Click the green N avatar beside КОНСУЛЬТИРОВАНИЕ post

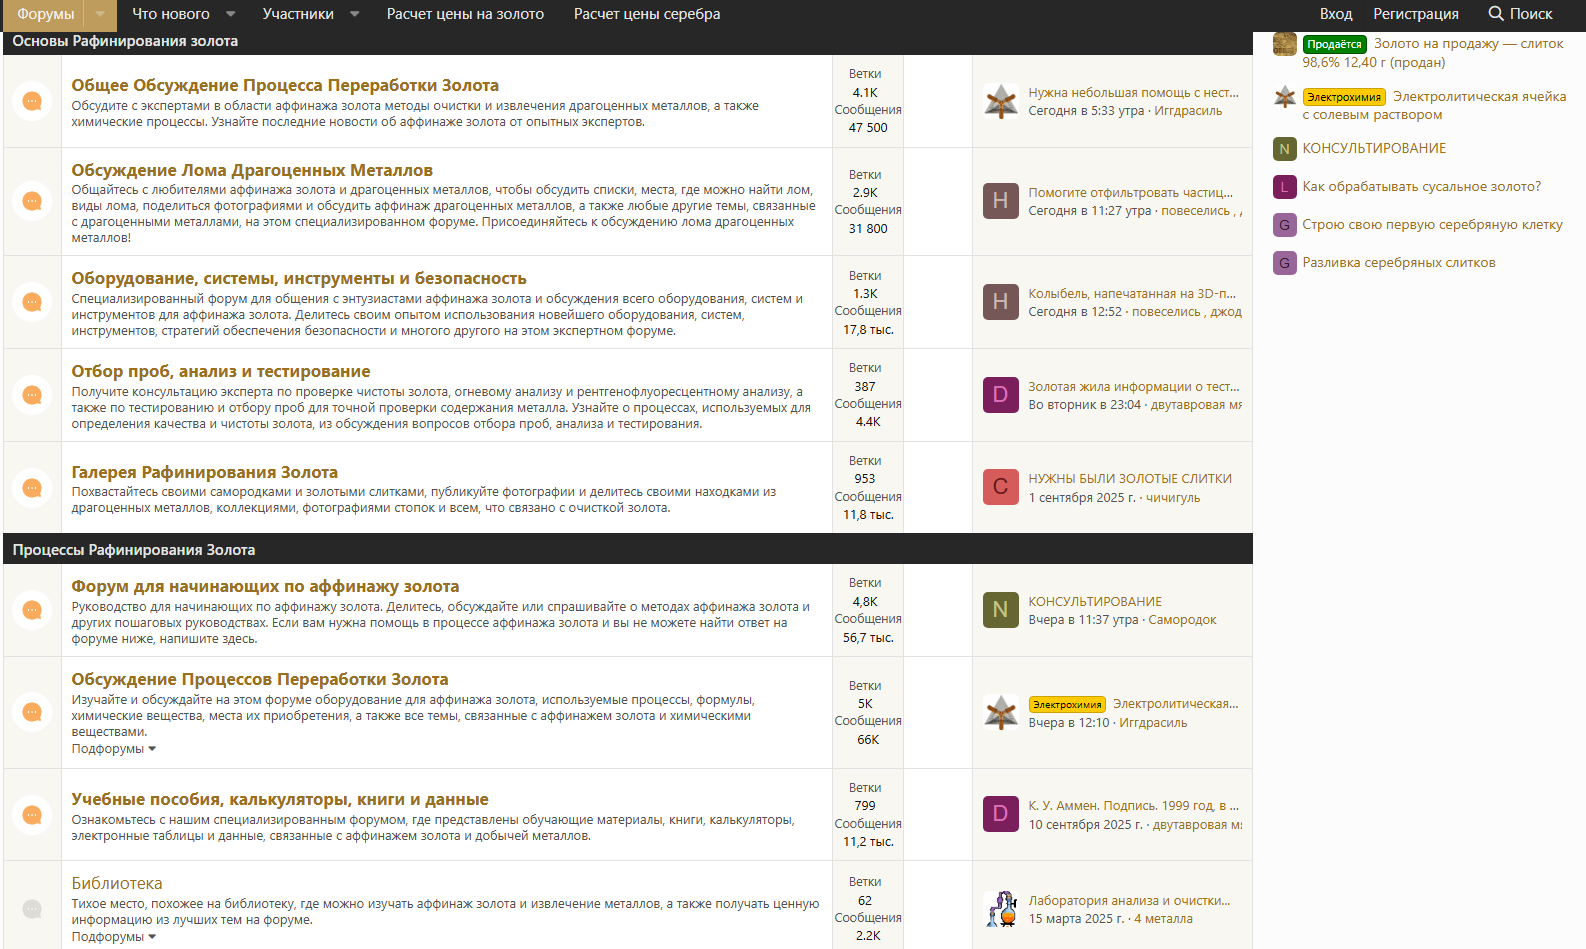click(1000, 610)
